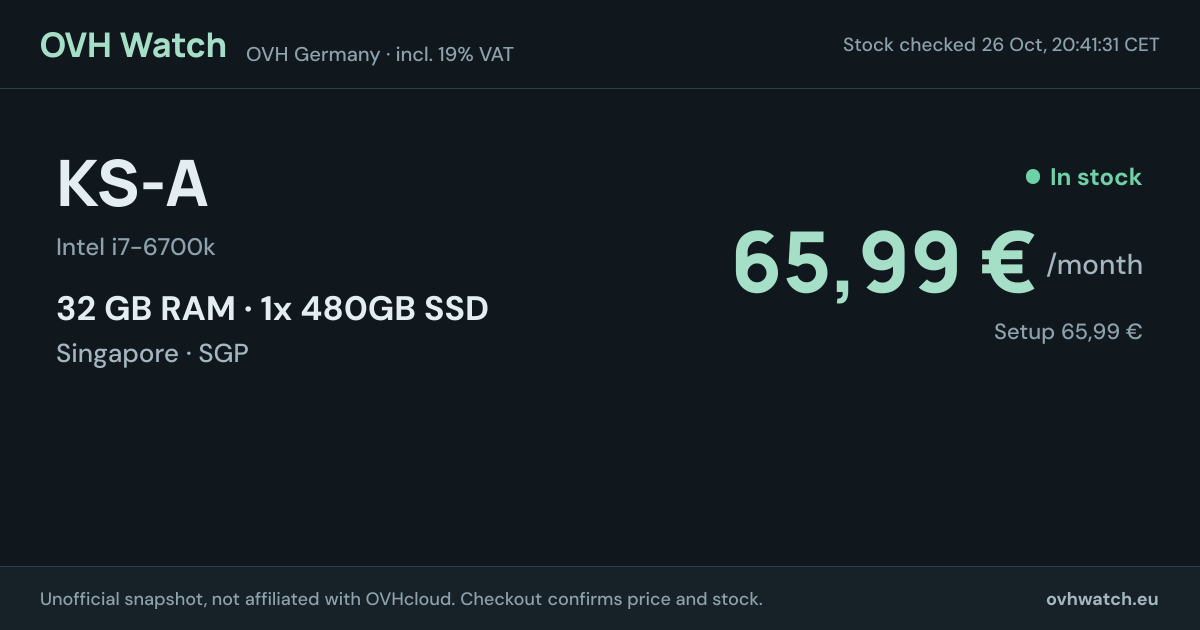Click the OVH Germany region label
The height and width of the screenshot is (630, 1200).
click(x=313, y=55)
